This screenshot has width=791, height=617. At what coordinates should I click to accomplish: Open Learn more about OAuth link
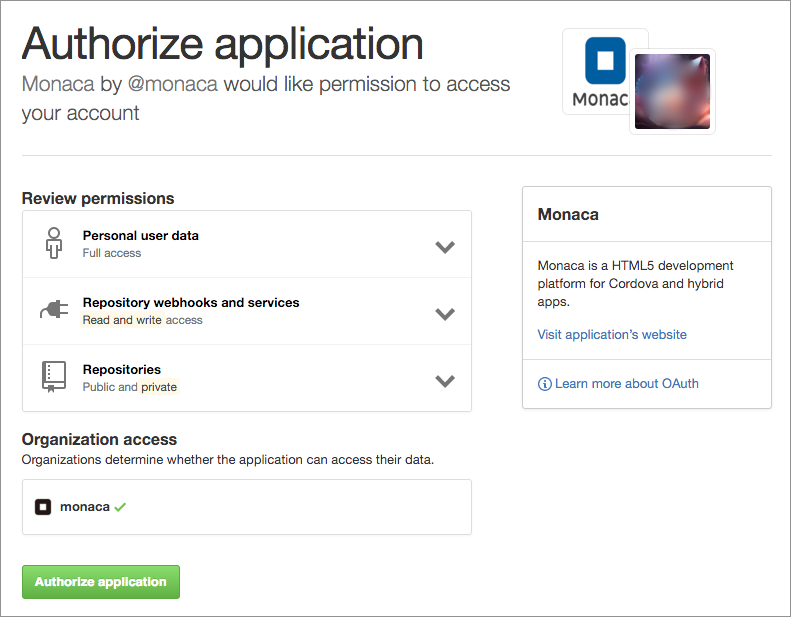(x=627, y=383)
